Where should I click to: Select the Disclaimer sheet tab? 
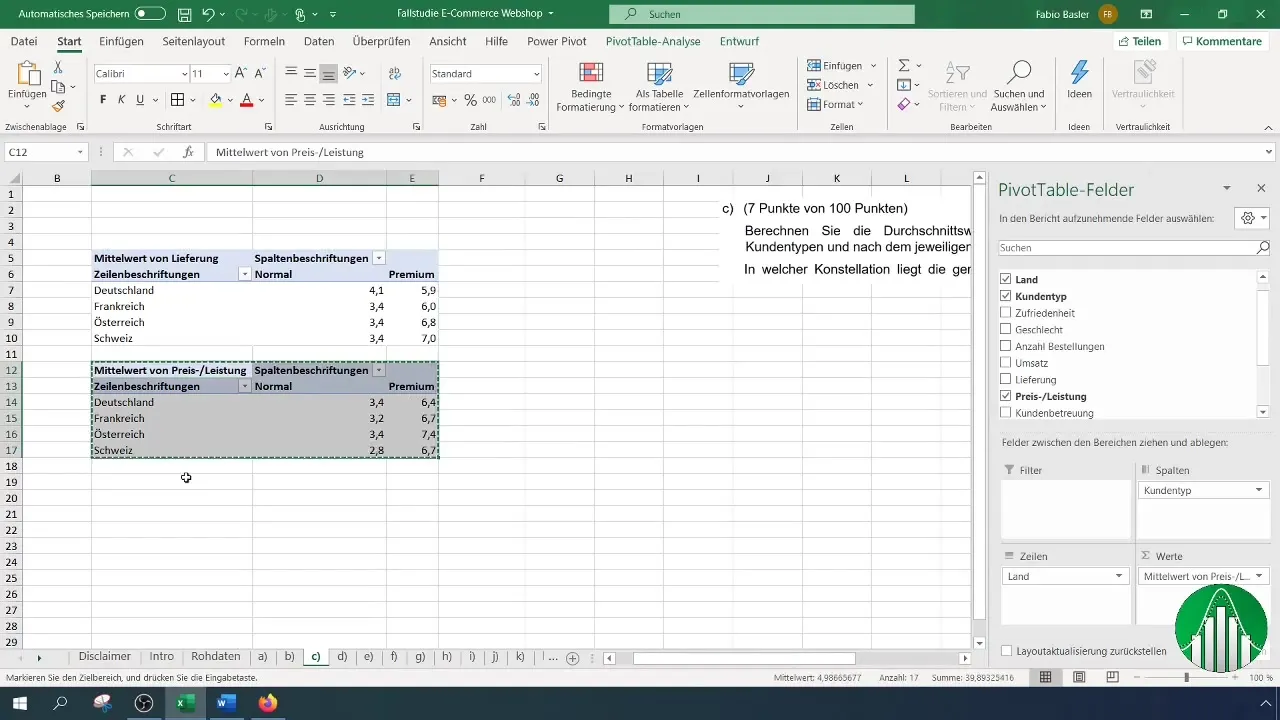(x=105, y=657)
